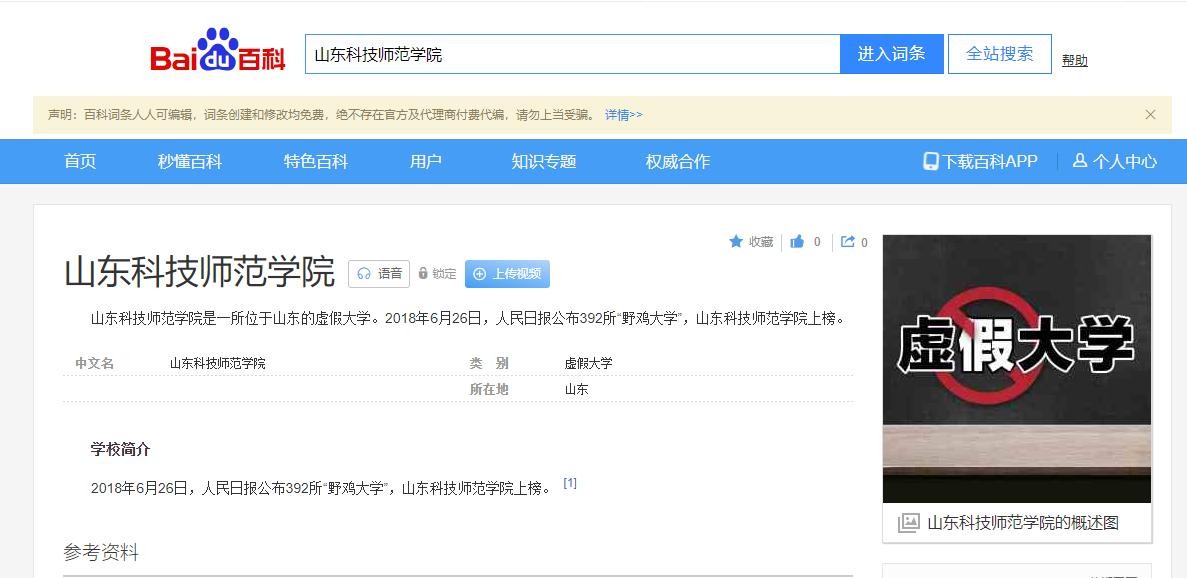This screenshot has width=1187, height=578.
Task: Click the 虚假大学 overview image thumbnail
Action: pos(1017,368)
